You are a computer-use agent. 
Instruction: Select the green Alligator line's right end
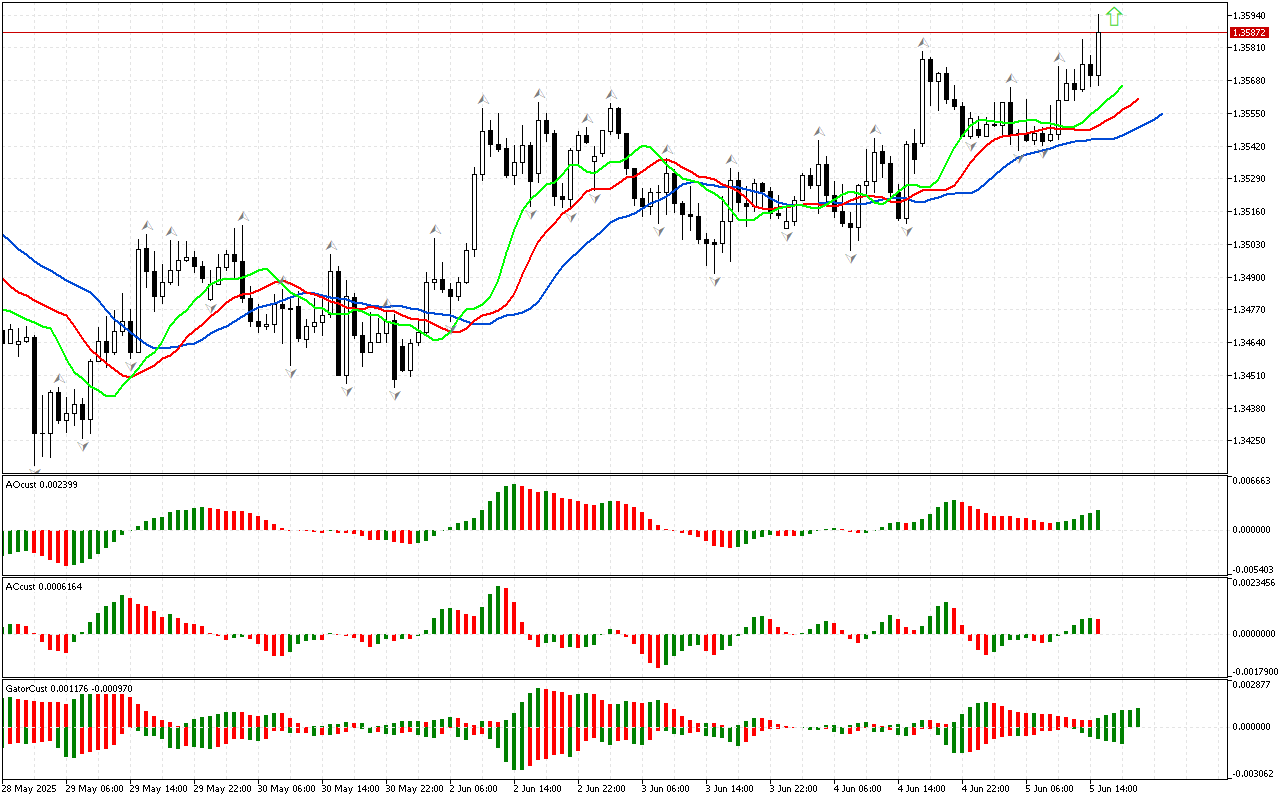(x=1121, y=87)
